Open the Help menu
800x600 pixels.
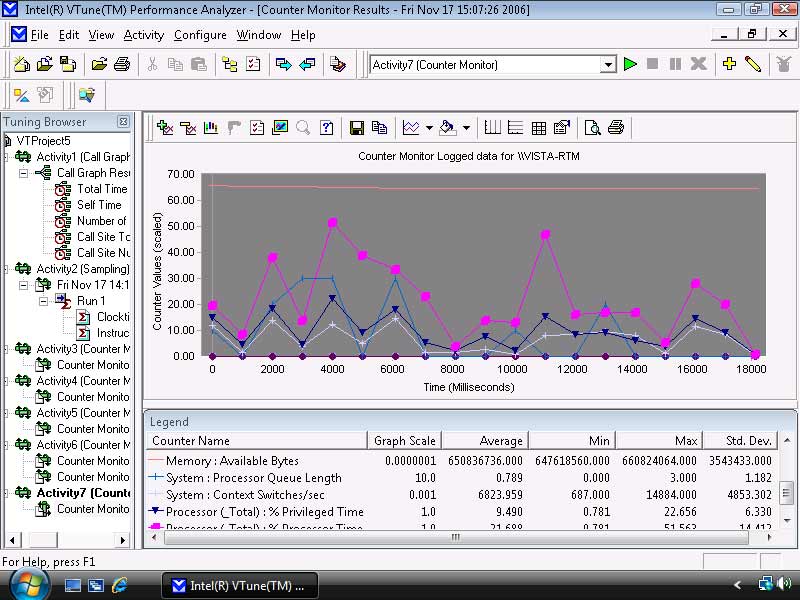click(303, 35)
